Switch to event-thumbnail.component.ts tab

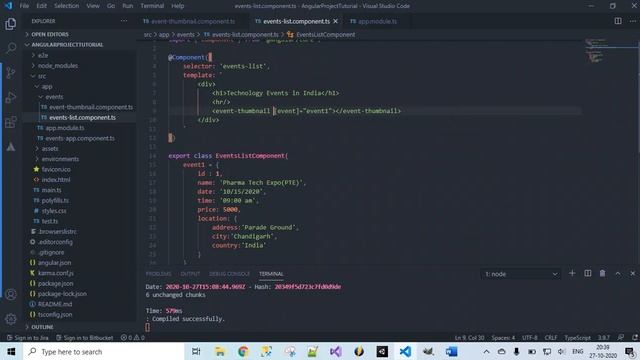pyautogui.click(x=193, y=21)
